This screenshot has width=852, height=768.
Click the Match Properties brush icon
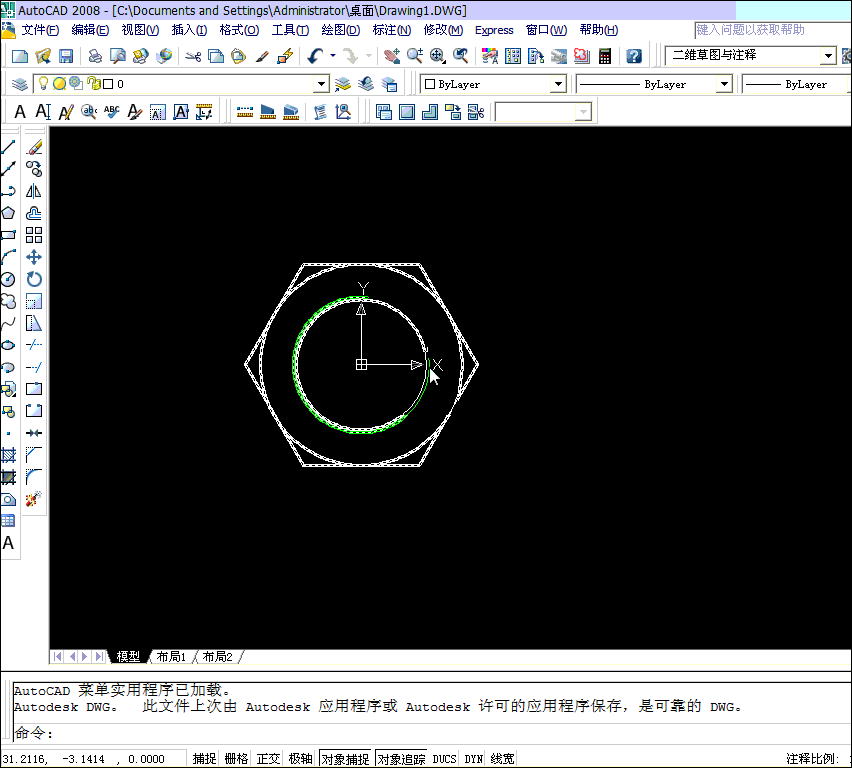[262, 56]
